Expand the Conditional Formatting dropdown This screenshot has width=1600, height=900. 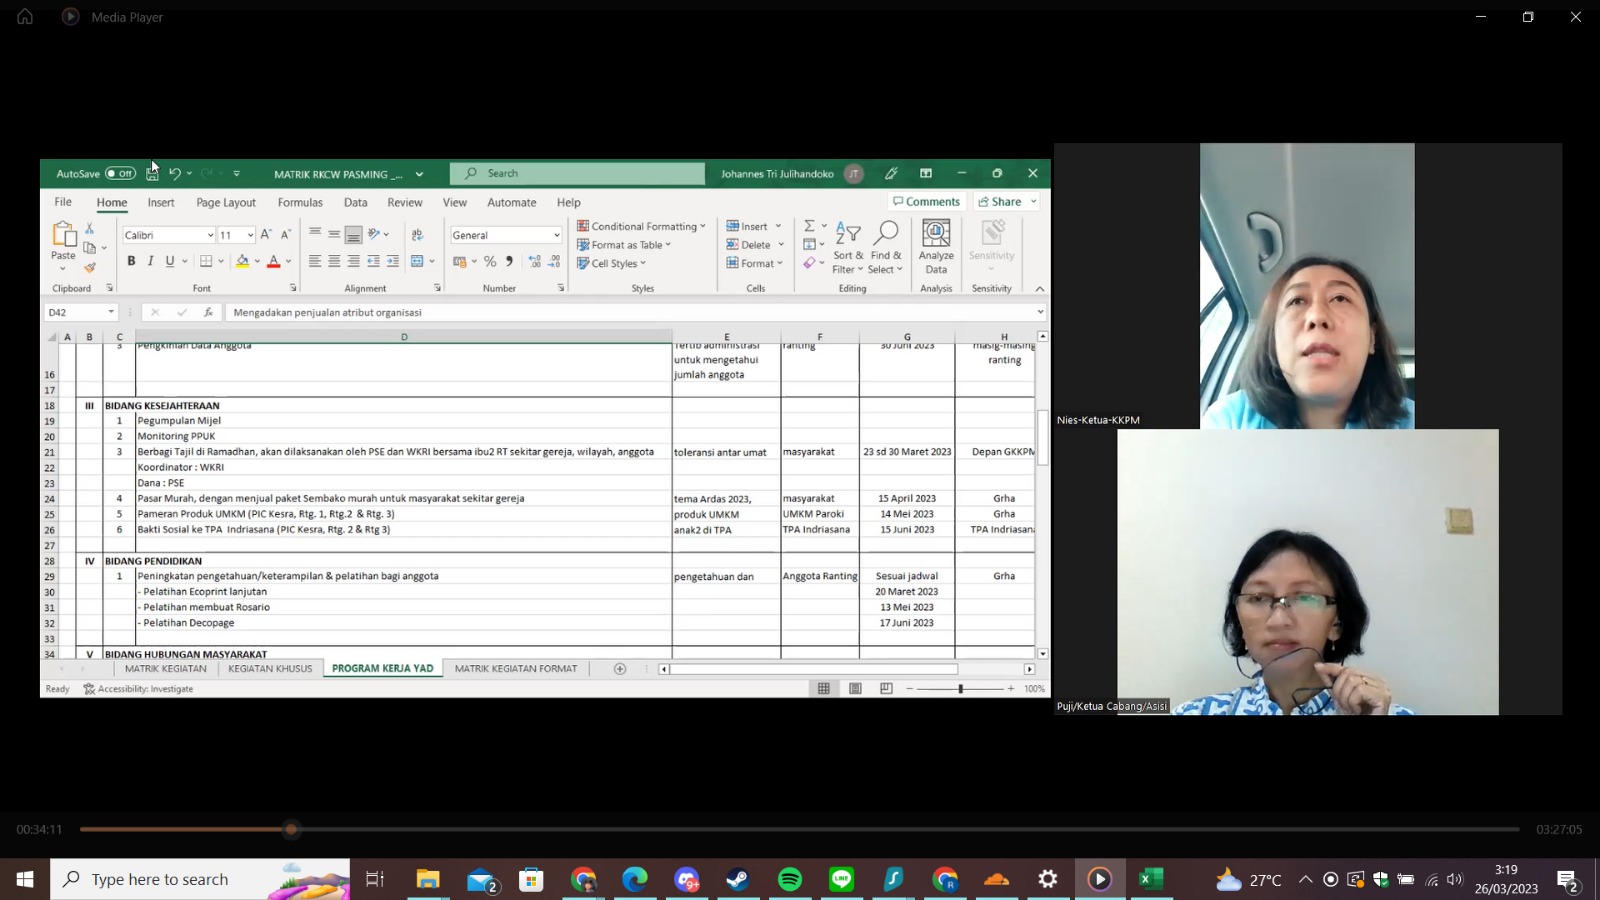click(642, 226)
